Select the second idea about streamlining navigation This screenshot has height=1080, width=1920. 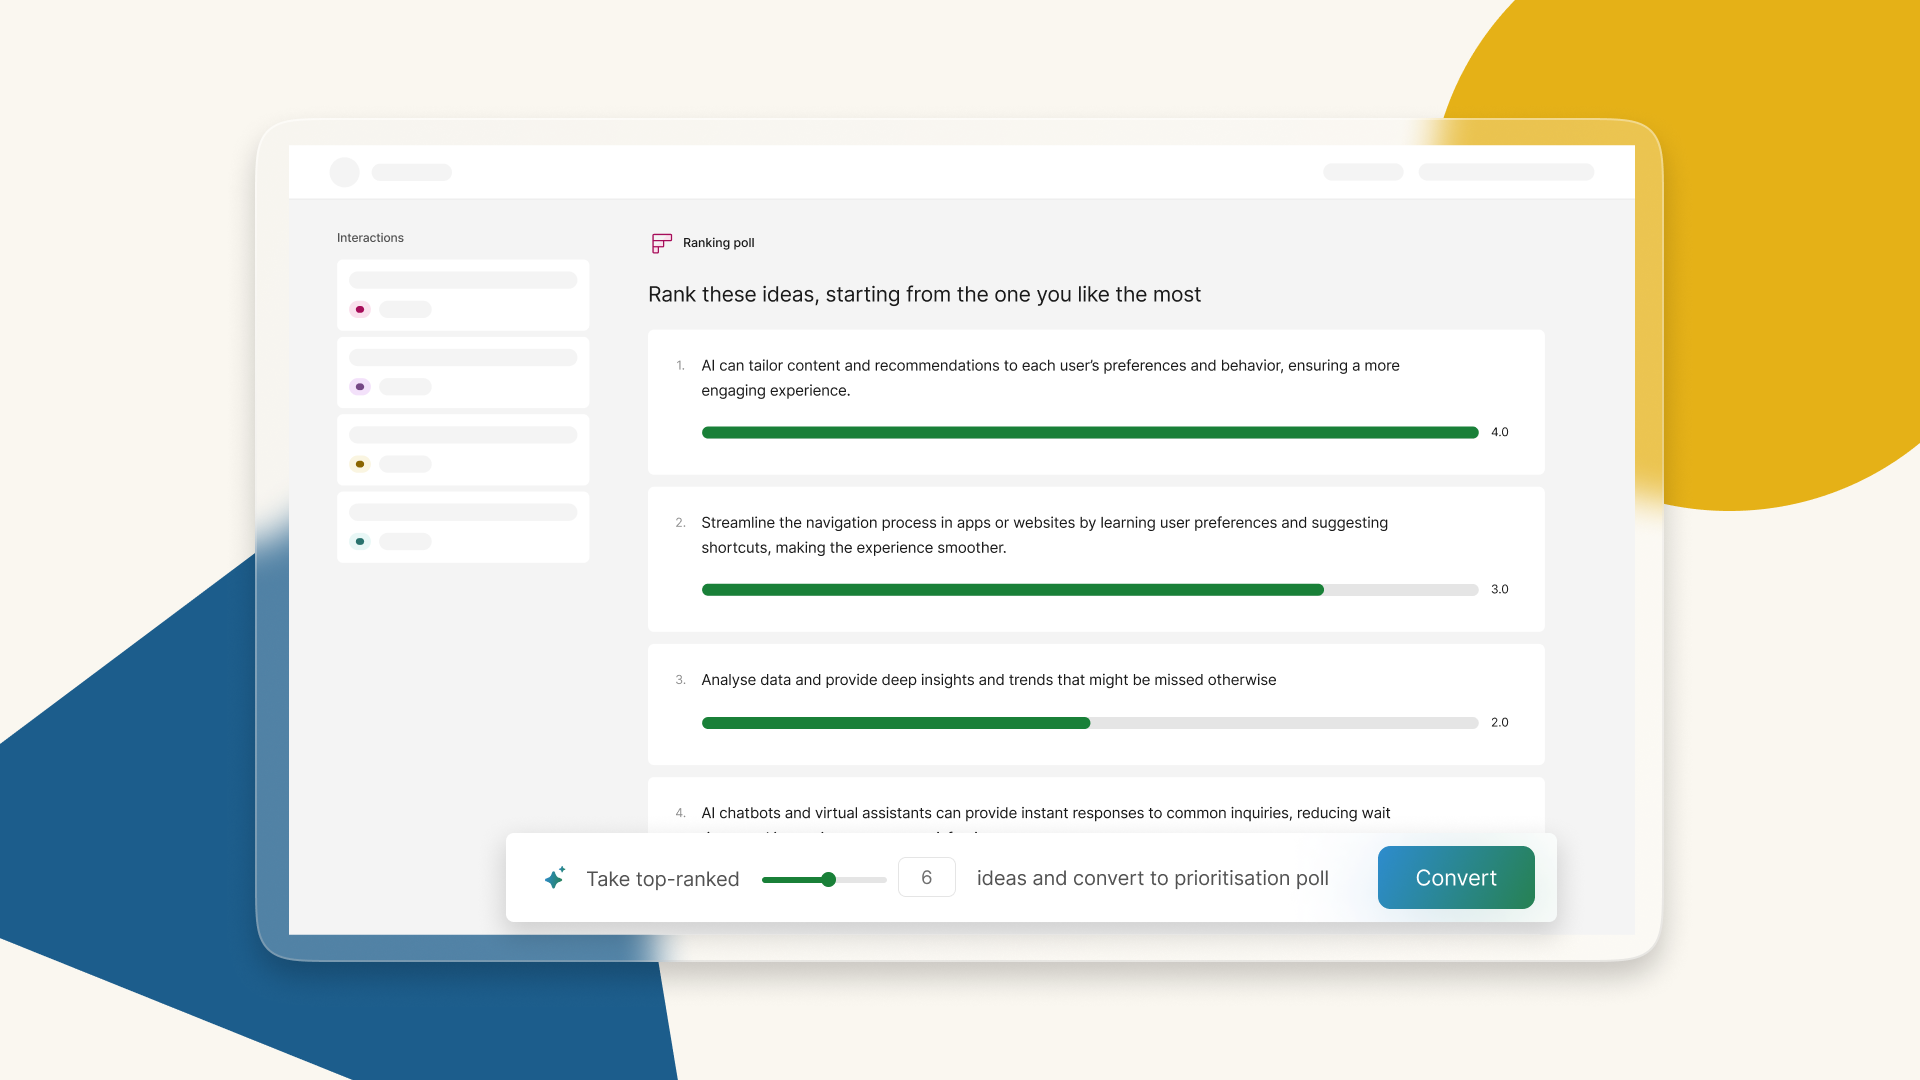[1095, 558]
